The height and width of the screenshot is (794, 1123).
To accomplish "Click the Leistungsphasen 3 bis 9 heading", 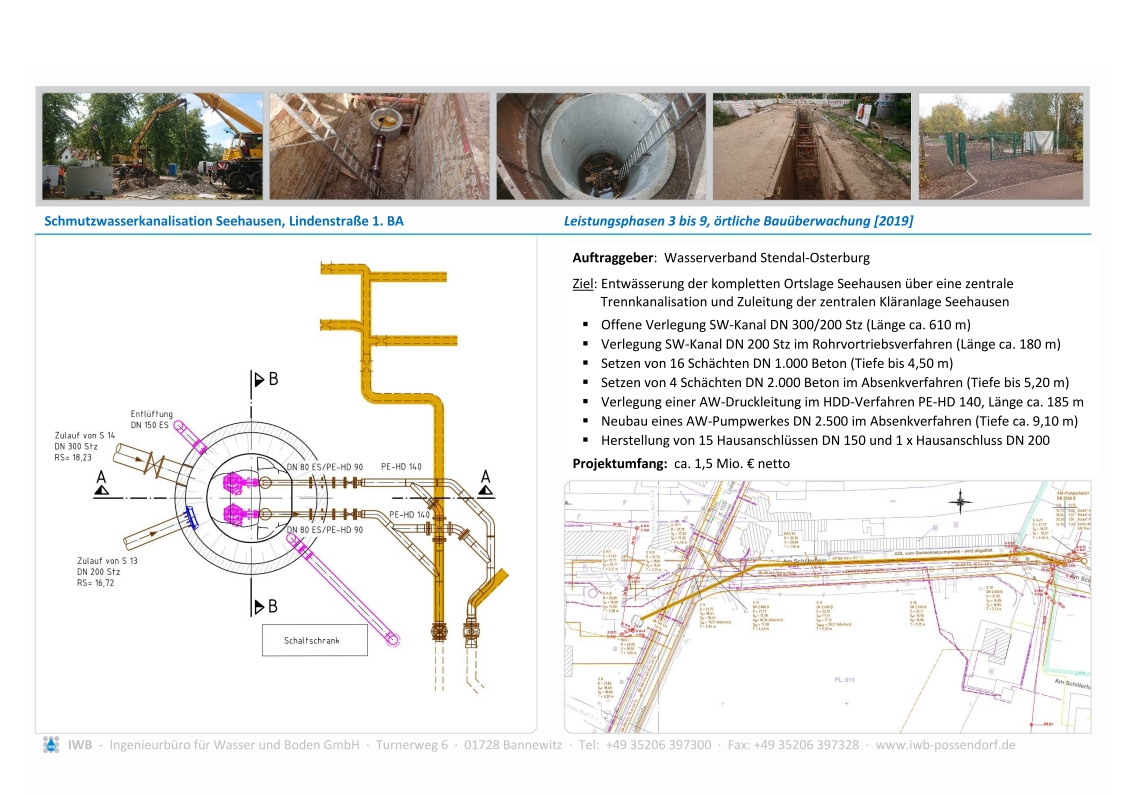I will pyautogui.click(x=738, y=221).
